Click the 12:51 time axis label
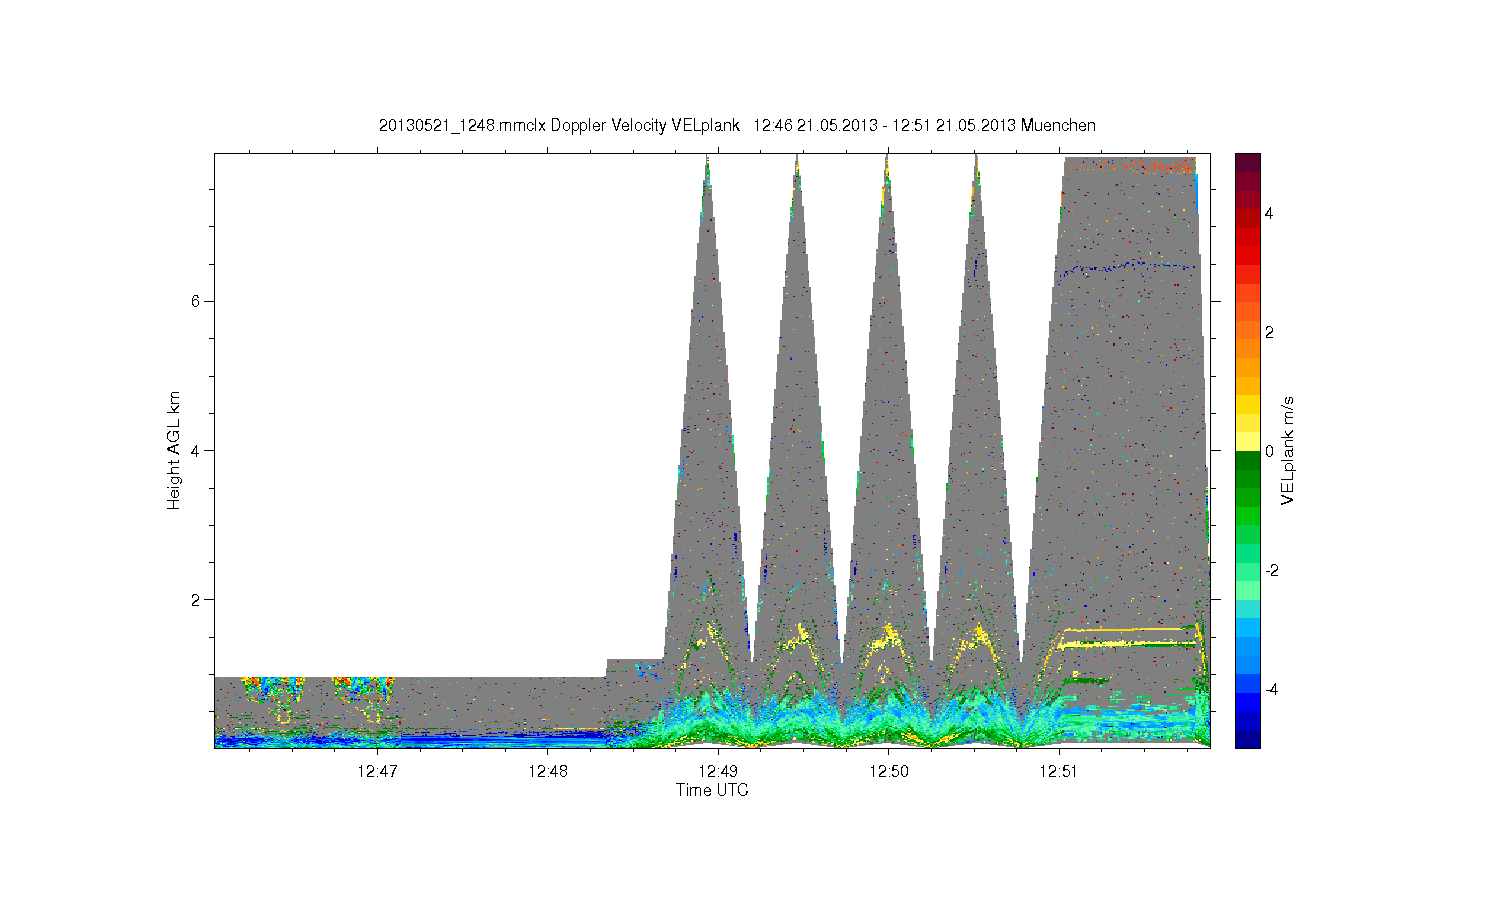 tap(1058, 771)
